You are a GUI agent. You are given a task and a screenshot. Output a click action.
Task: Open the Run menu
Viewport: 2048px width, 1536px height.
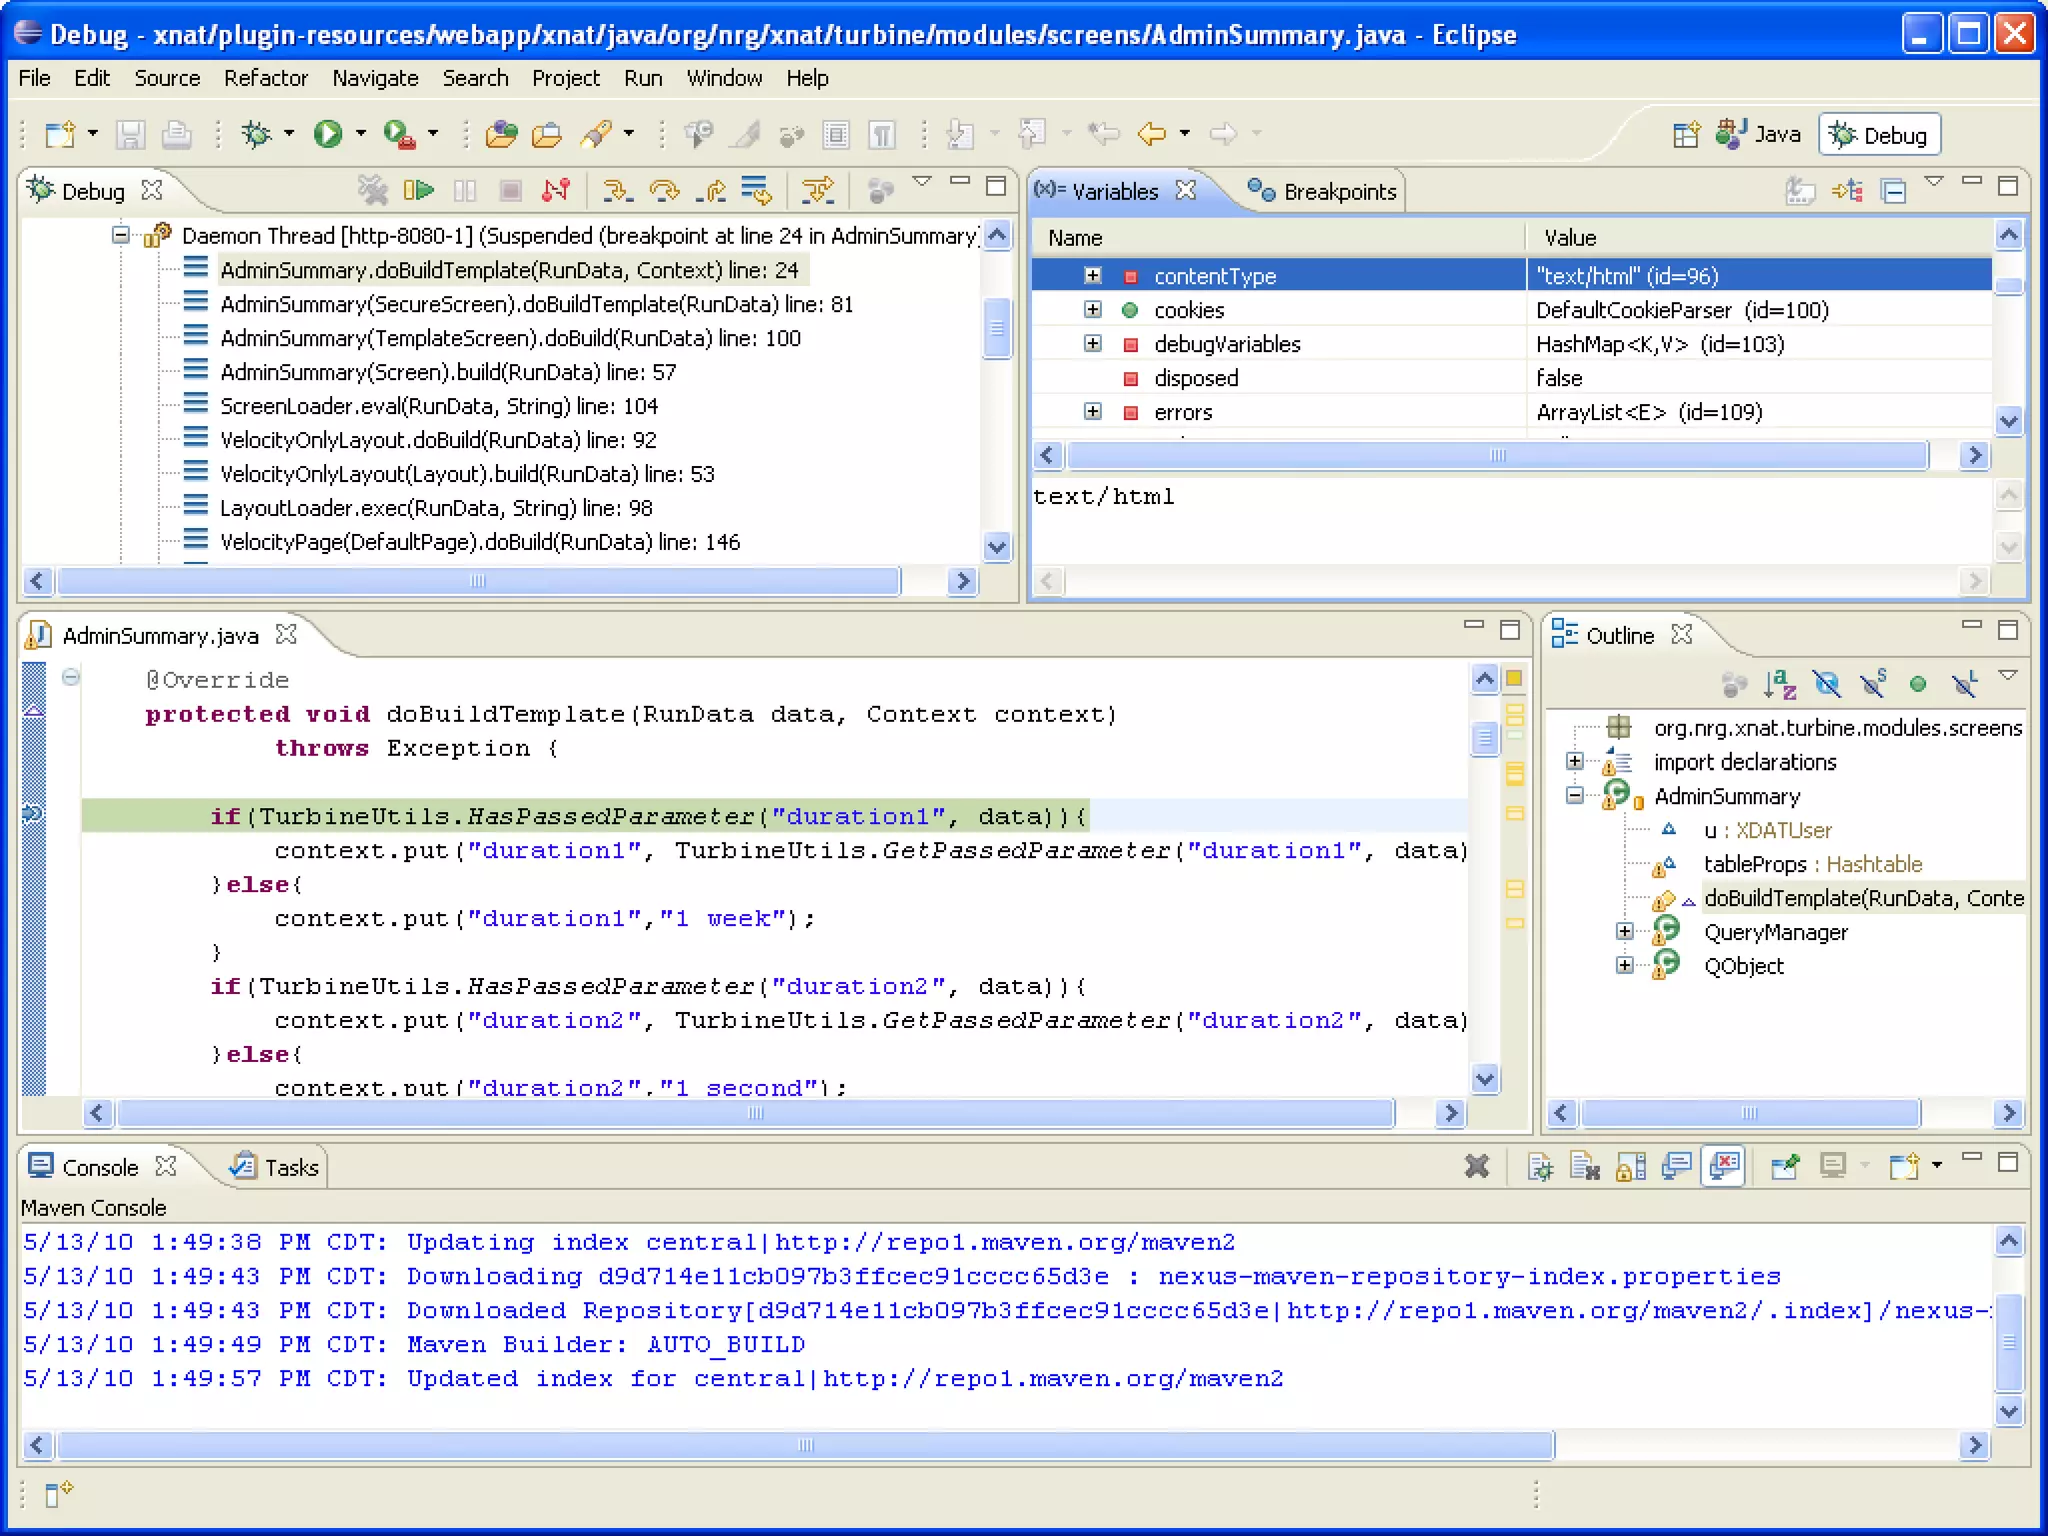click(x=643, y=78)
